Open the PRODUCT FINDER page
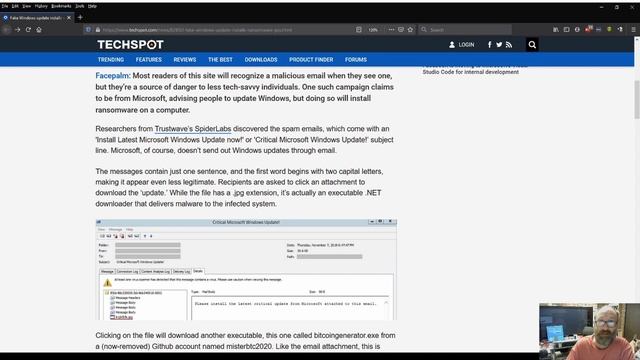This screenshot has height=360, width=640. pyautogui.click(x=311, y=60)
